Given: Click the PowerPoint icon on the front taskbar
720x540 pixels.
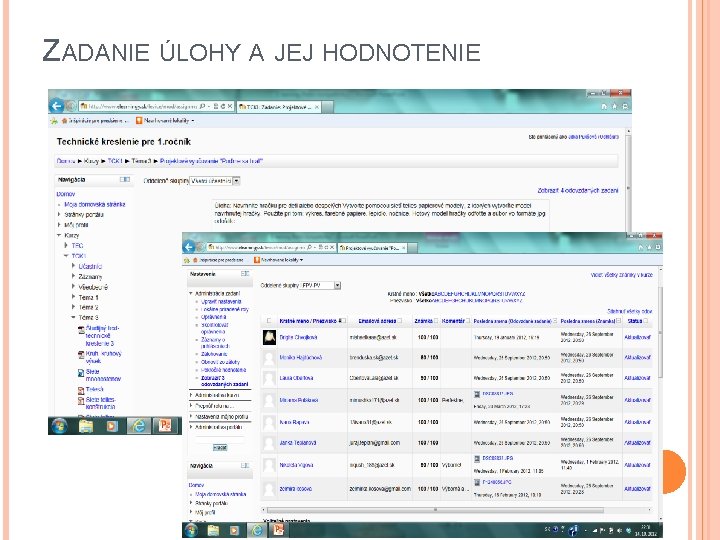Looking at the screenshot, I should 278,530.
